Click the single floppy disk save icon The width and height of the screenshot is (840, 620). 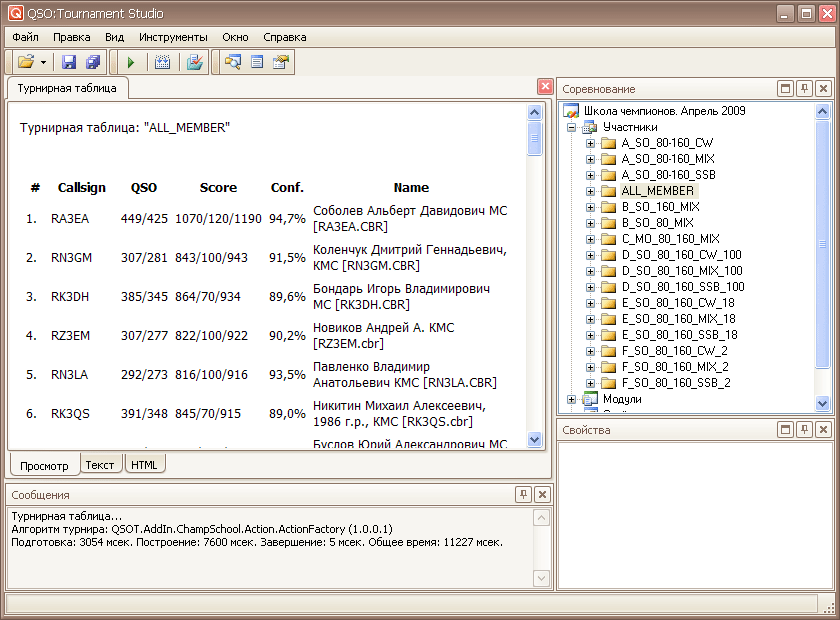69,62
